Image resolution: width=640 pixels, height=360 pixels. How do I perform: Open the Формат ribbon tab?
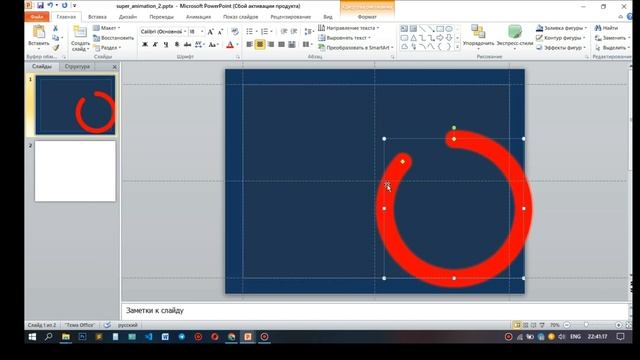tap(367, 17)
